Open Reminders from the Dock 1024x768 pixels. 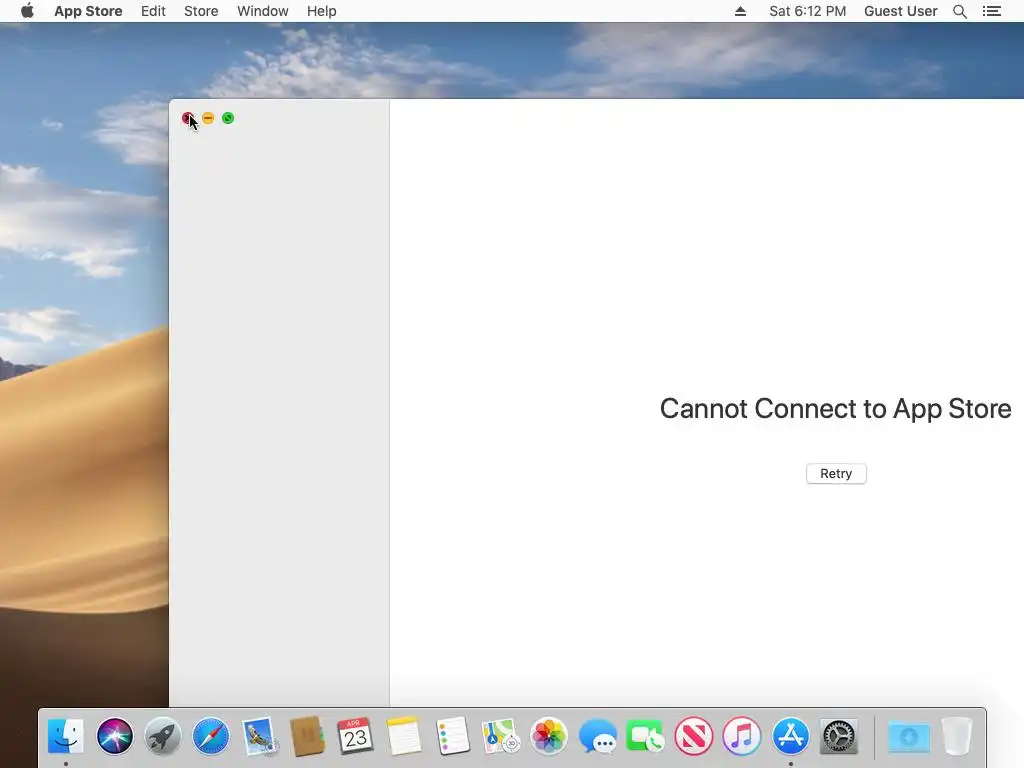[x=452, y=736]
